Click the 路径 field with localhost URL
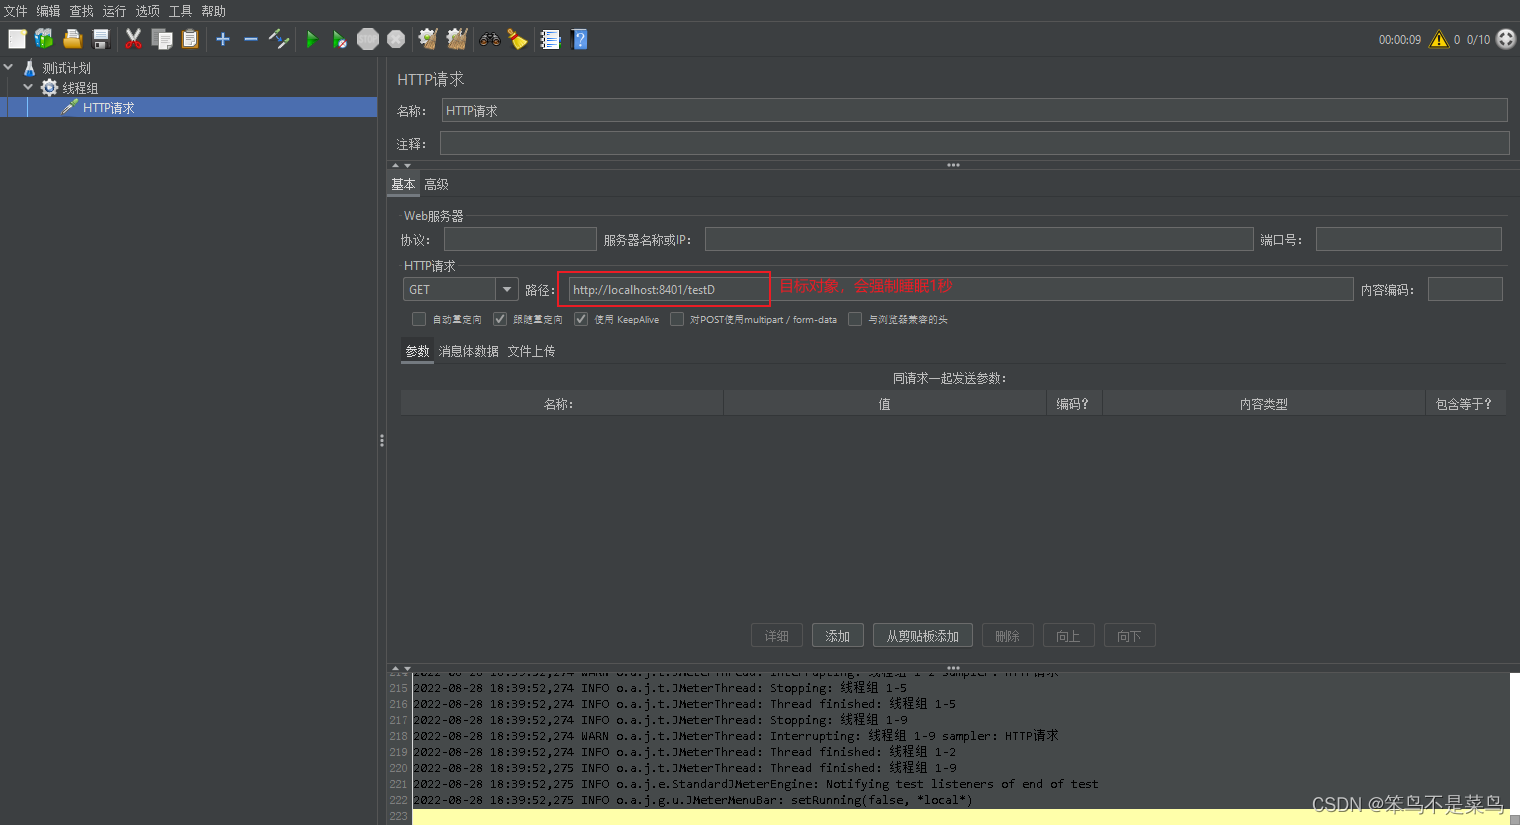The height and width of the screenshot is (825, 1520). (x=960, y=289)
